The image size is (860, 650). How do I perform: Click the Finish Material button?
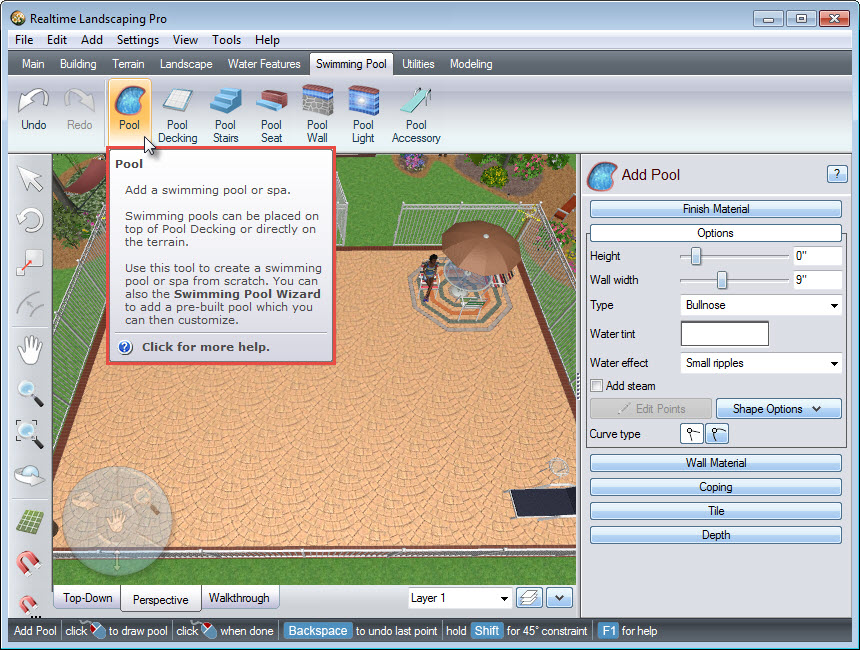(715, 209)
